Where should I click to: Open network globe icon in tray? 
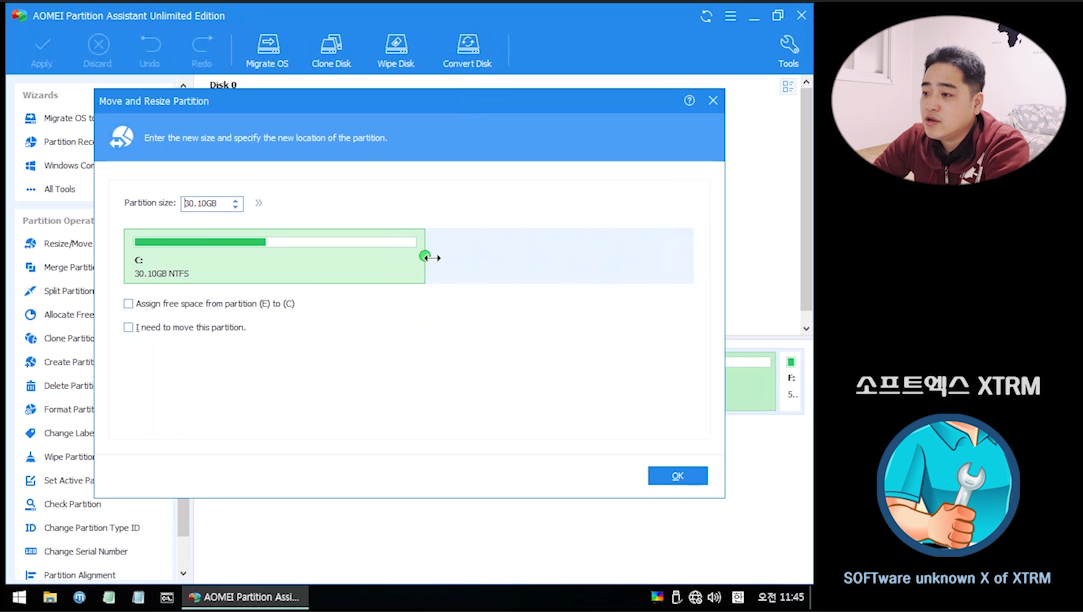tap(696, 597)
